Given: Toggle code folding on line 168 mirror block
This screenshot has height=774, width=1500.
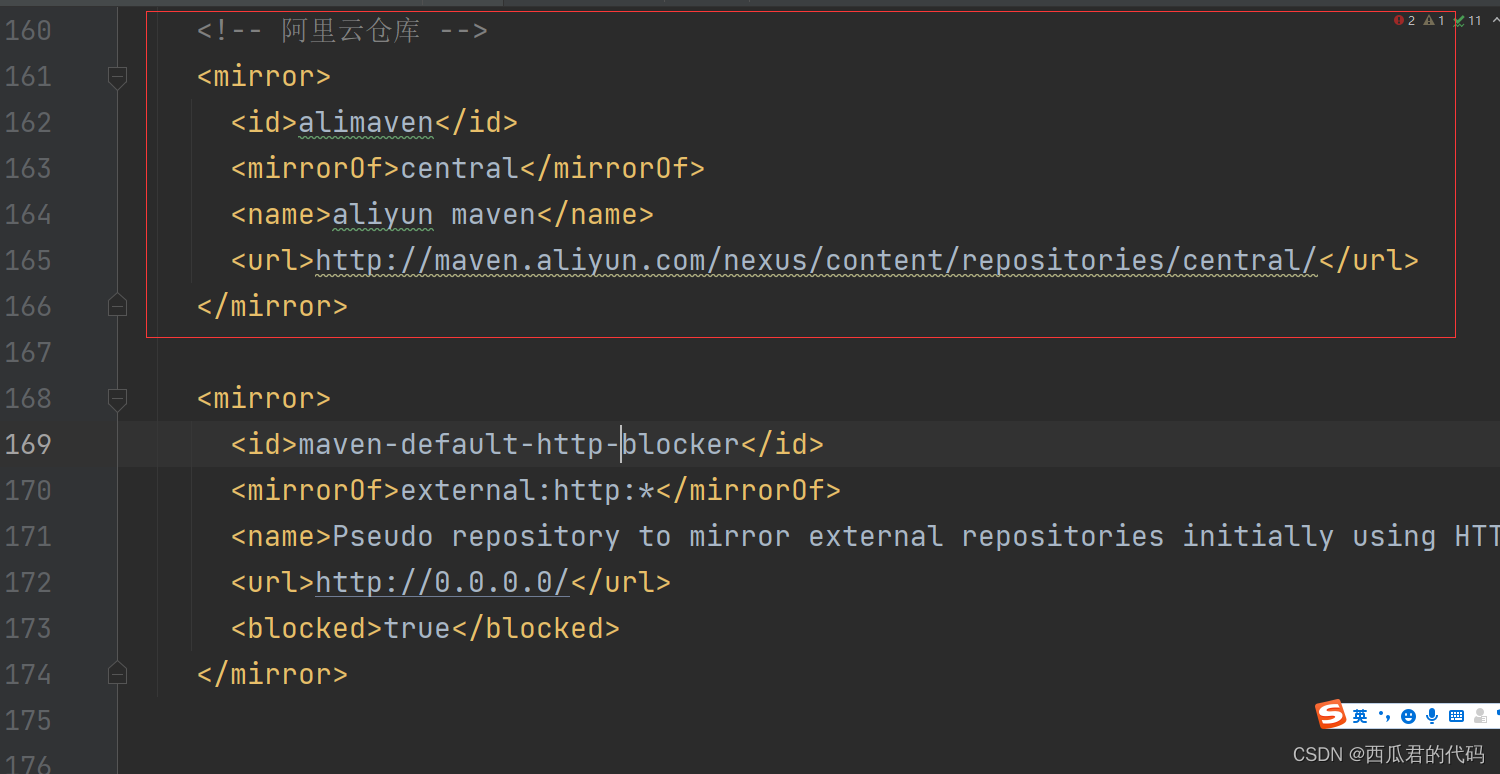Looking at the screenshot, I should point(117,398).
